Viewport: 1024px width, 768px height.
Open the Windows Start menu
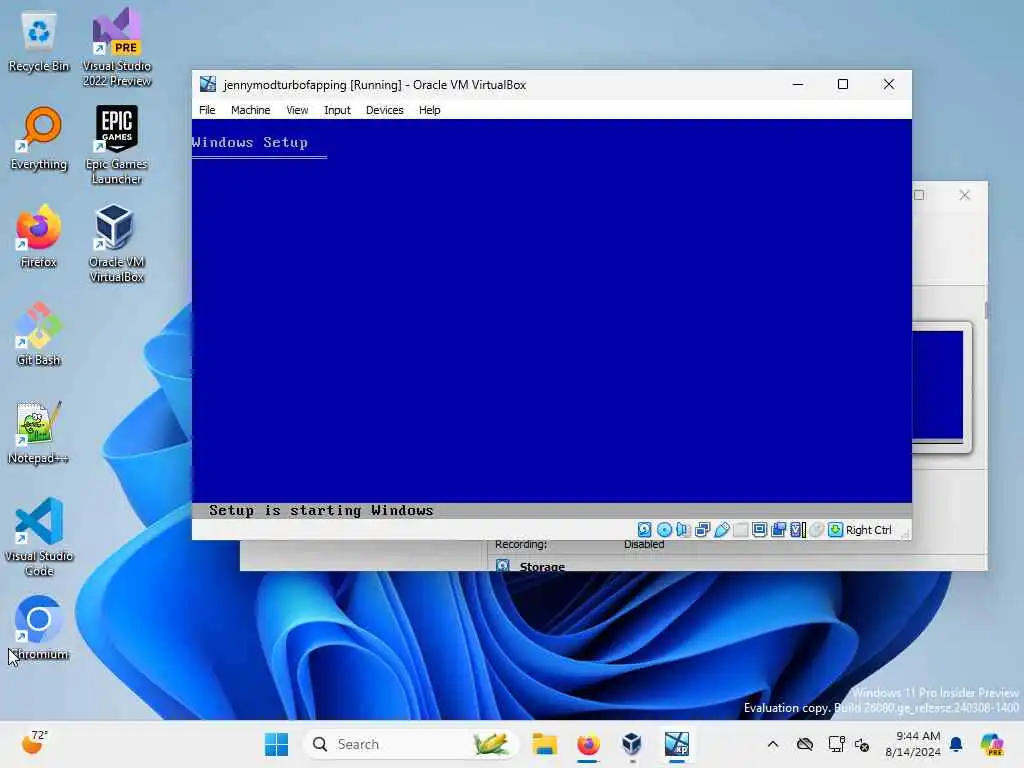276,744
